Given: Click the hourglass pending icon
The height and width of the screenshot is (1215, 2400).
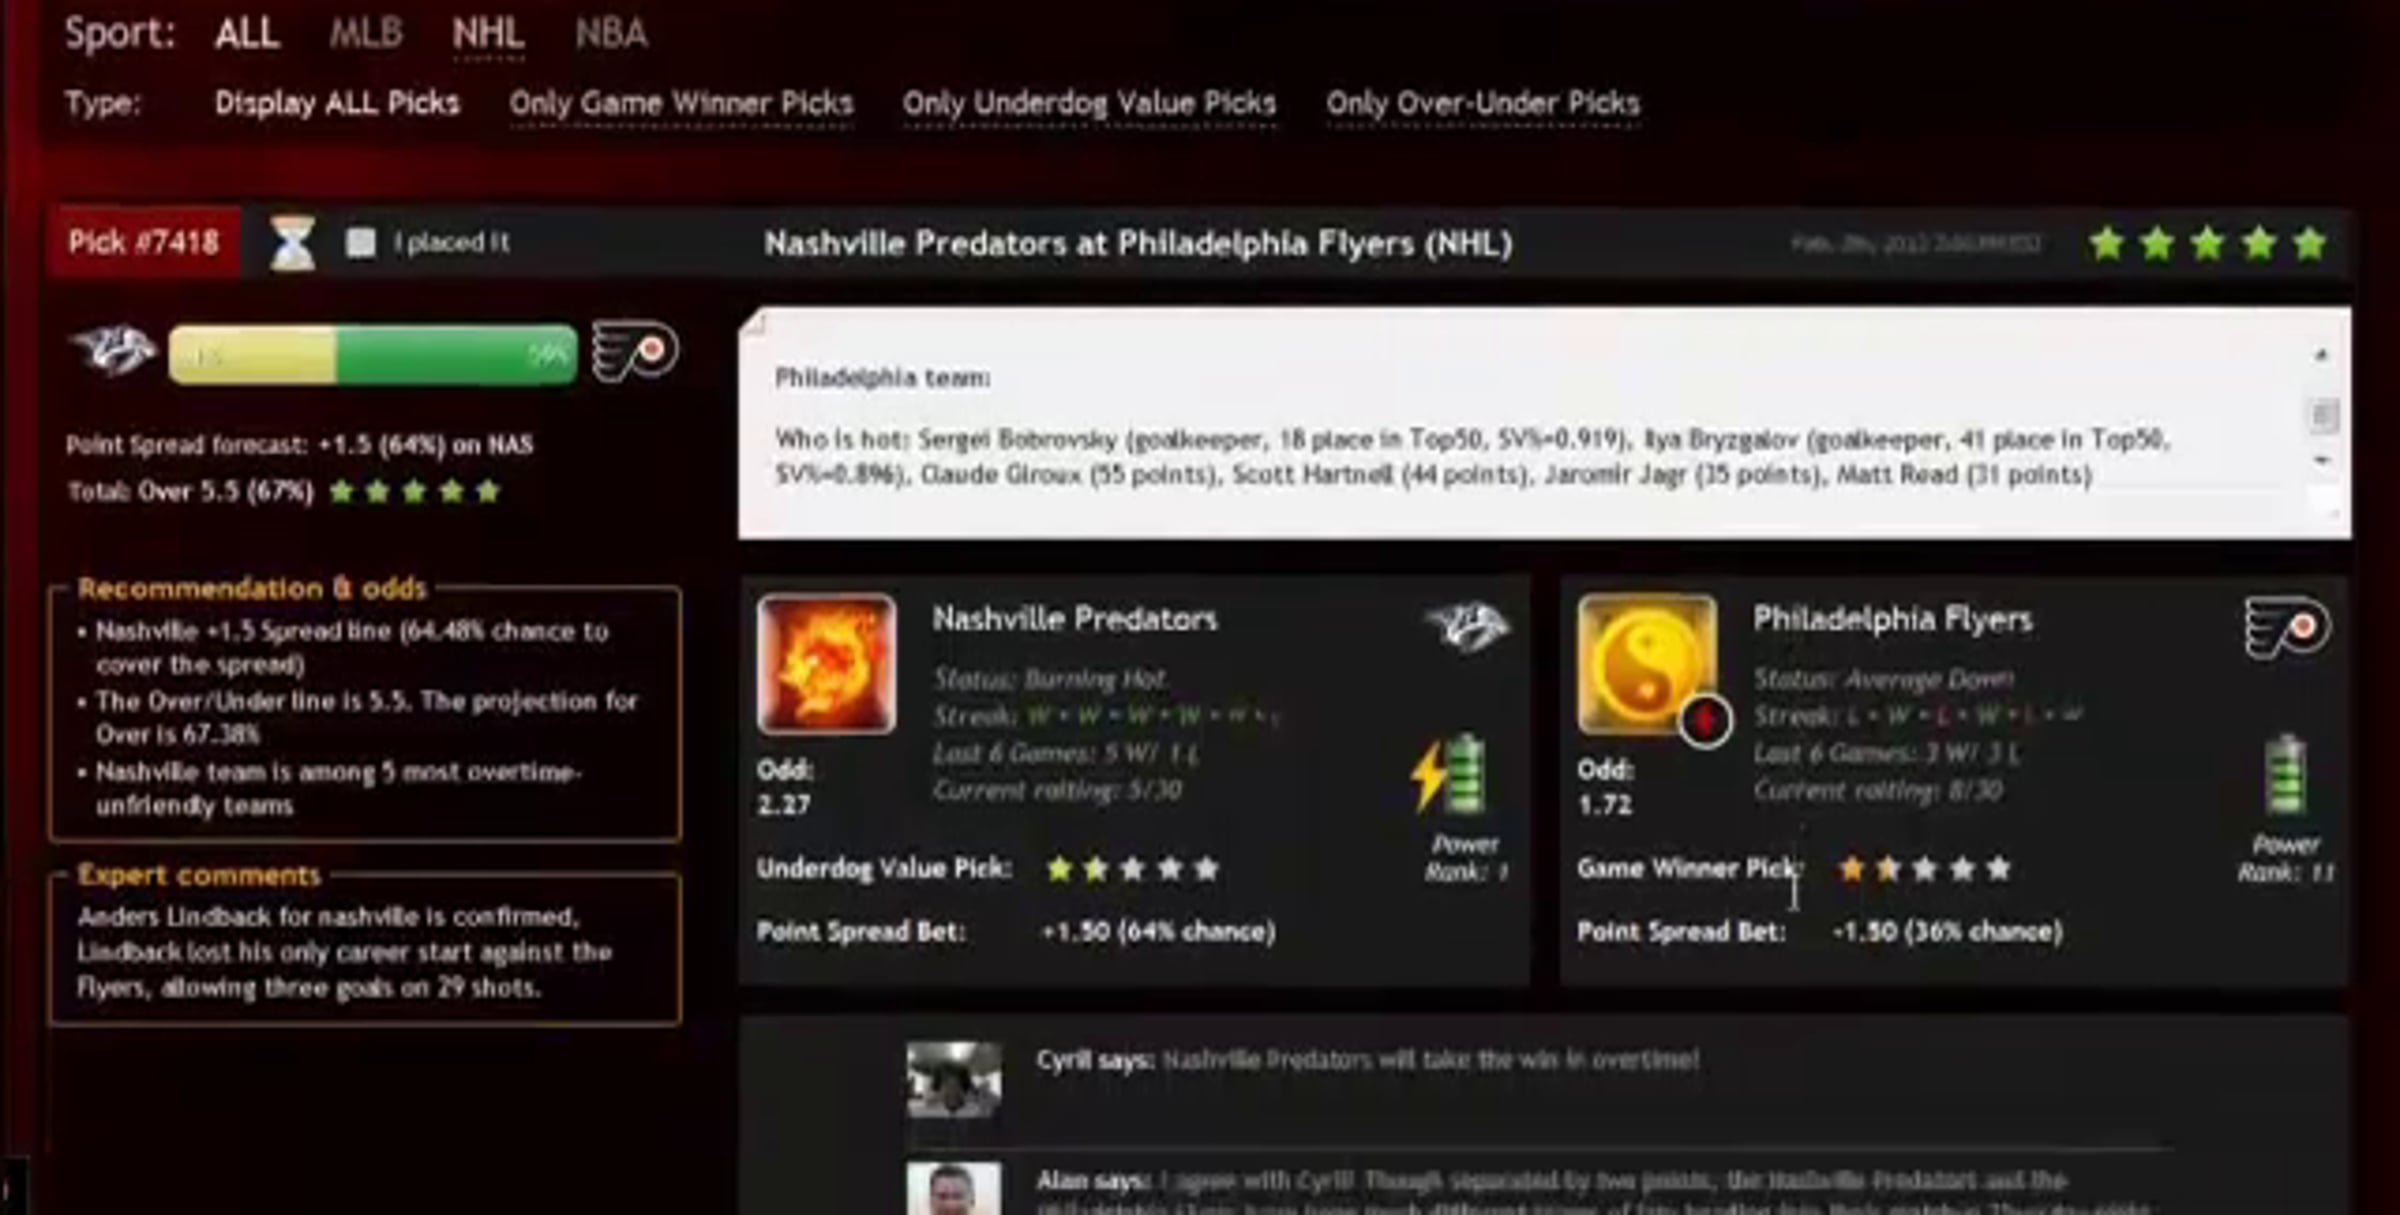Looking at the screenshot, I should click(293, 243).
